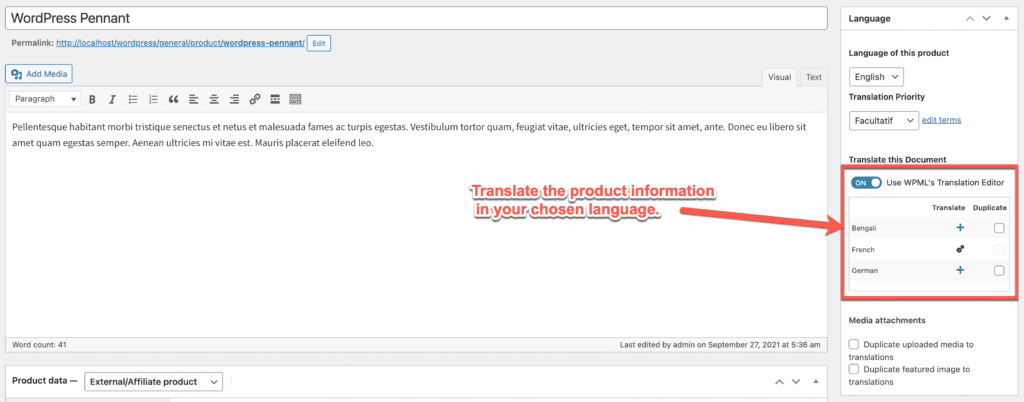Select the Media attachments heading
Viewport: 1024px width, 402px height.
click(x=888, y=320)
